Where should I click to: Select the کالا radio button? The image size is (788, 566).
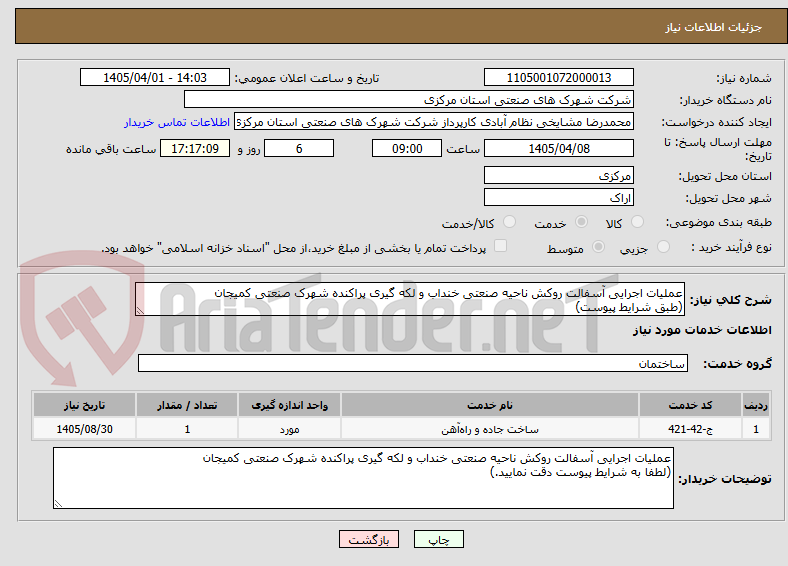click(x=637, y=222)
